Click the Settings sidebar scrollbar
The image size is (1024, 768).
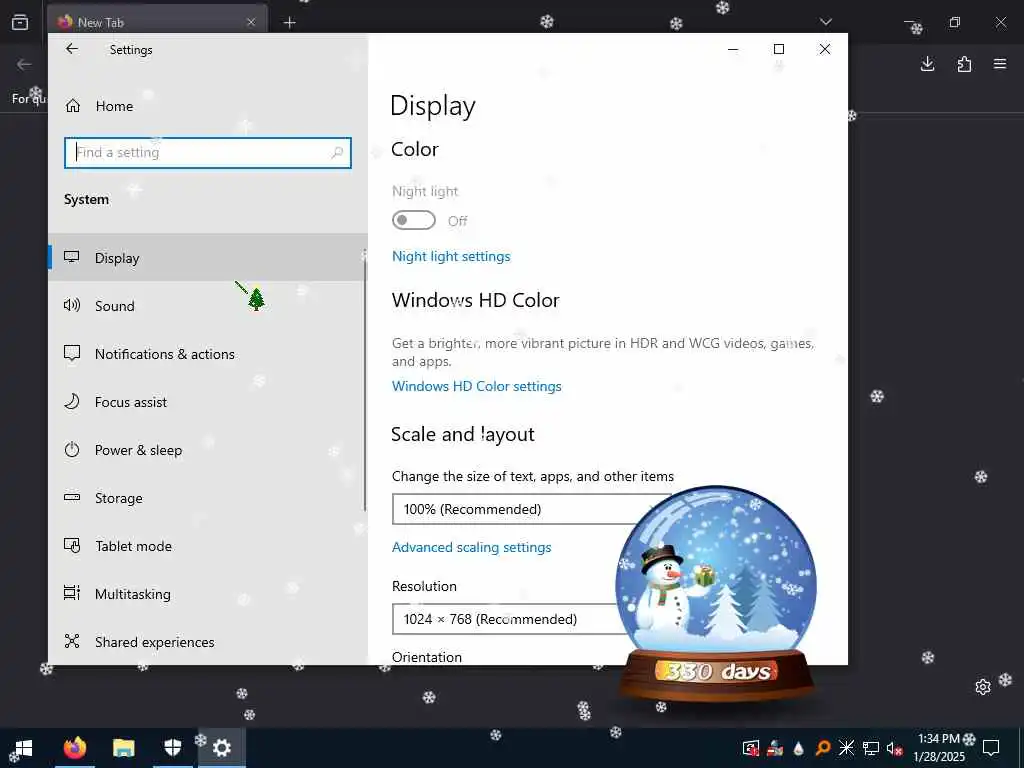364,385
